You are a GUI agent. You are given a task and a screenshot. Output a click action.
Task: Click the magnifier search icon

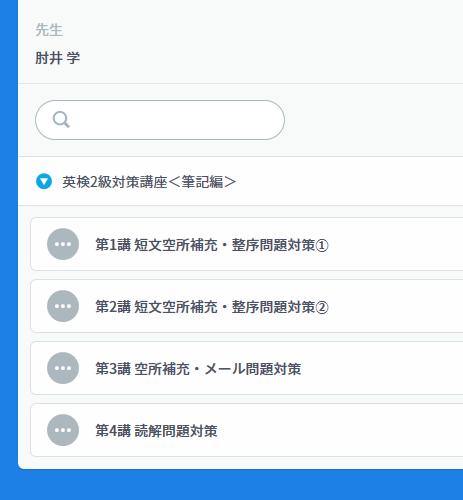pyautogui.click(x=61, y=120)
